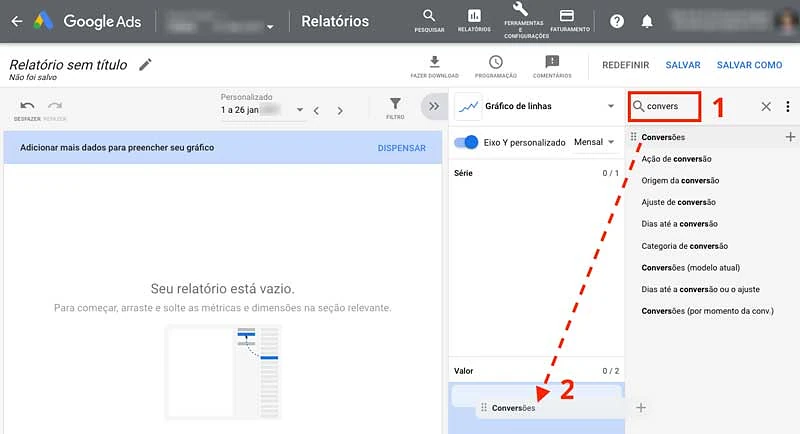Image resolution: width=800 pixels, height=434 pixels.
Task: Toggle Eixo Y personalizado switch
Action: 466,142
